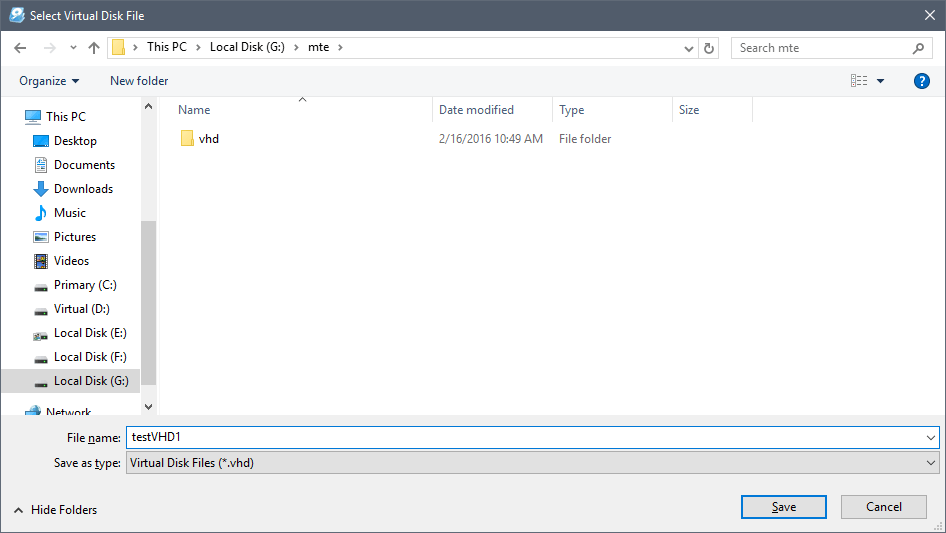Click the Documents page icon
946x533 pixels.
pyautogui.click(x=41, y=165)
